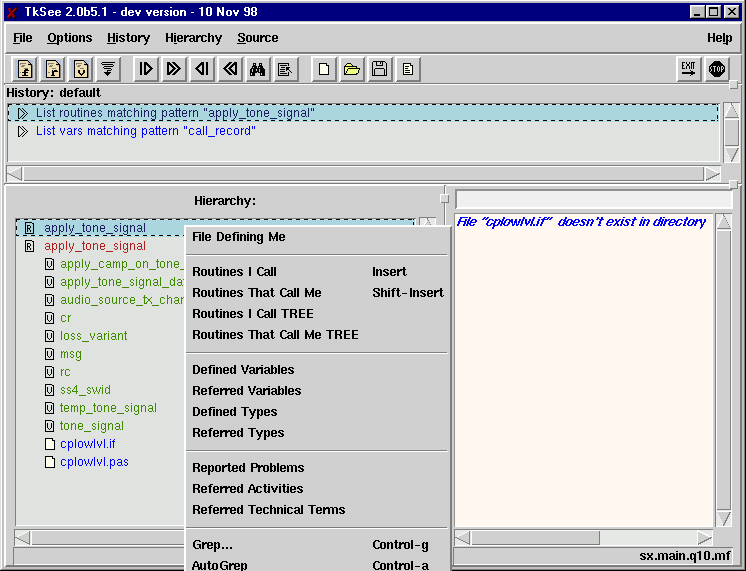
Task: Choose 'Routines I Call' from context menu
Action: (317, 272)
